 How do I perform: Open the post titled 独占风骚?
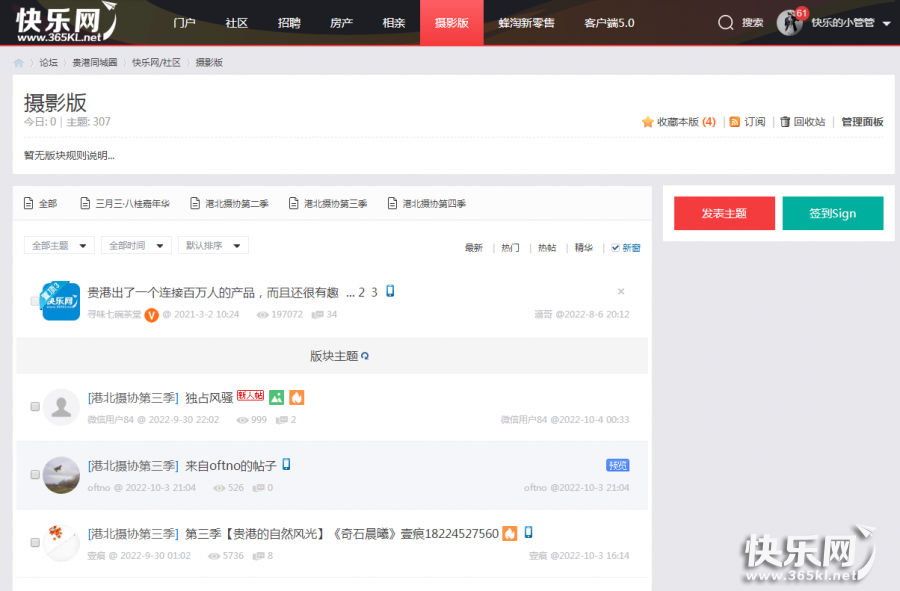coord(209,398)
